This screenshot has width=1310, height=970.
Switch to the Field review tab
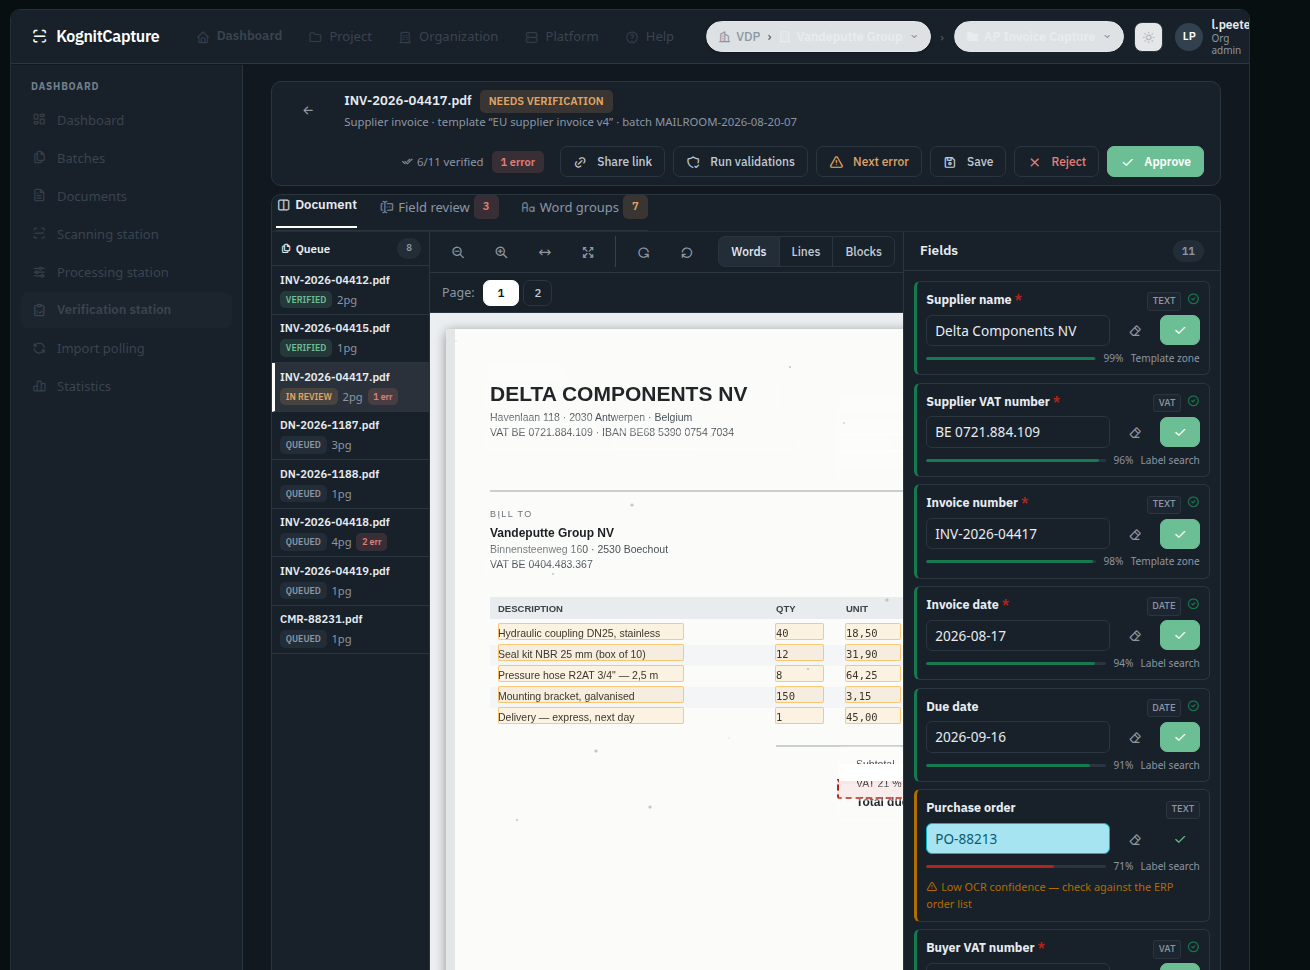click(438, 207)
